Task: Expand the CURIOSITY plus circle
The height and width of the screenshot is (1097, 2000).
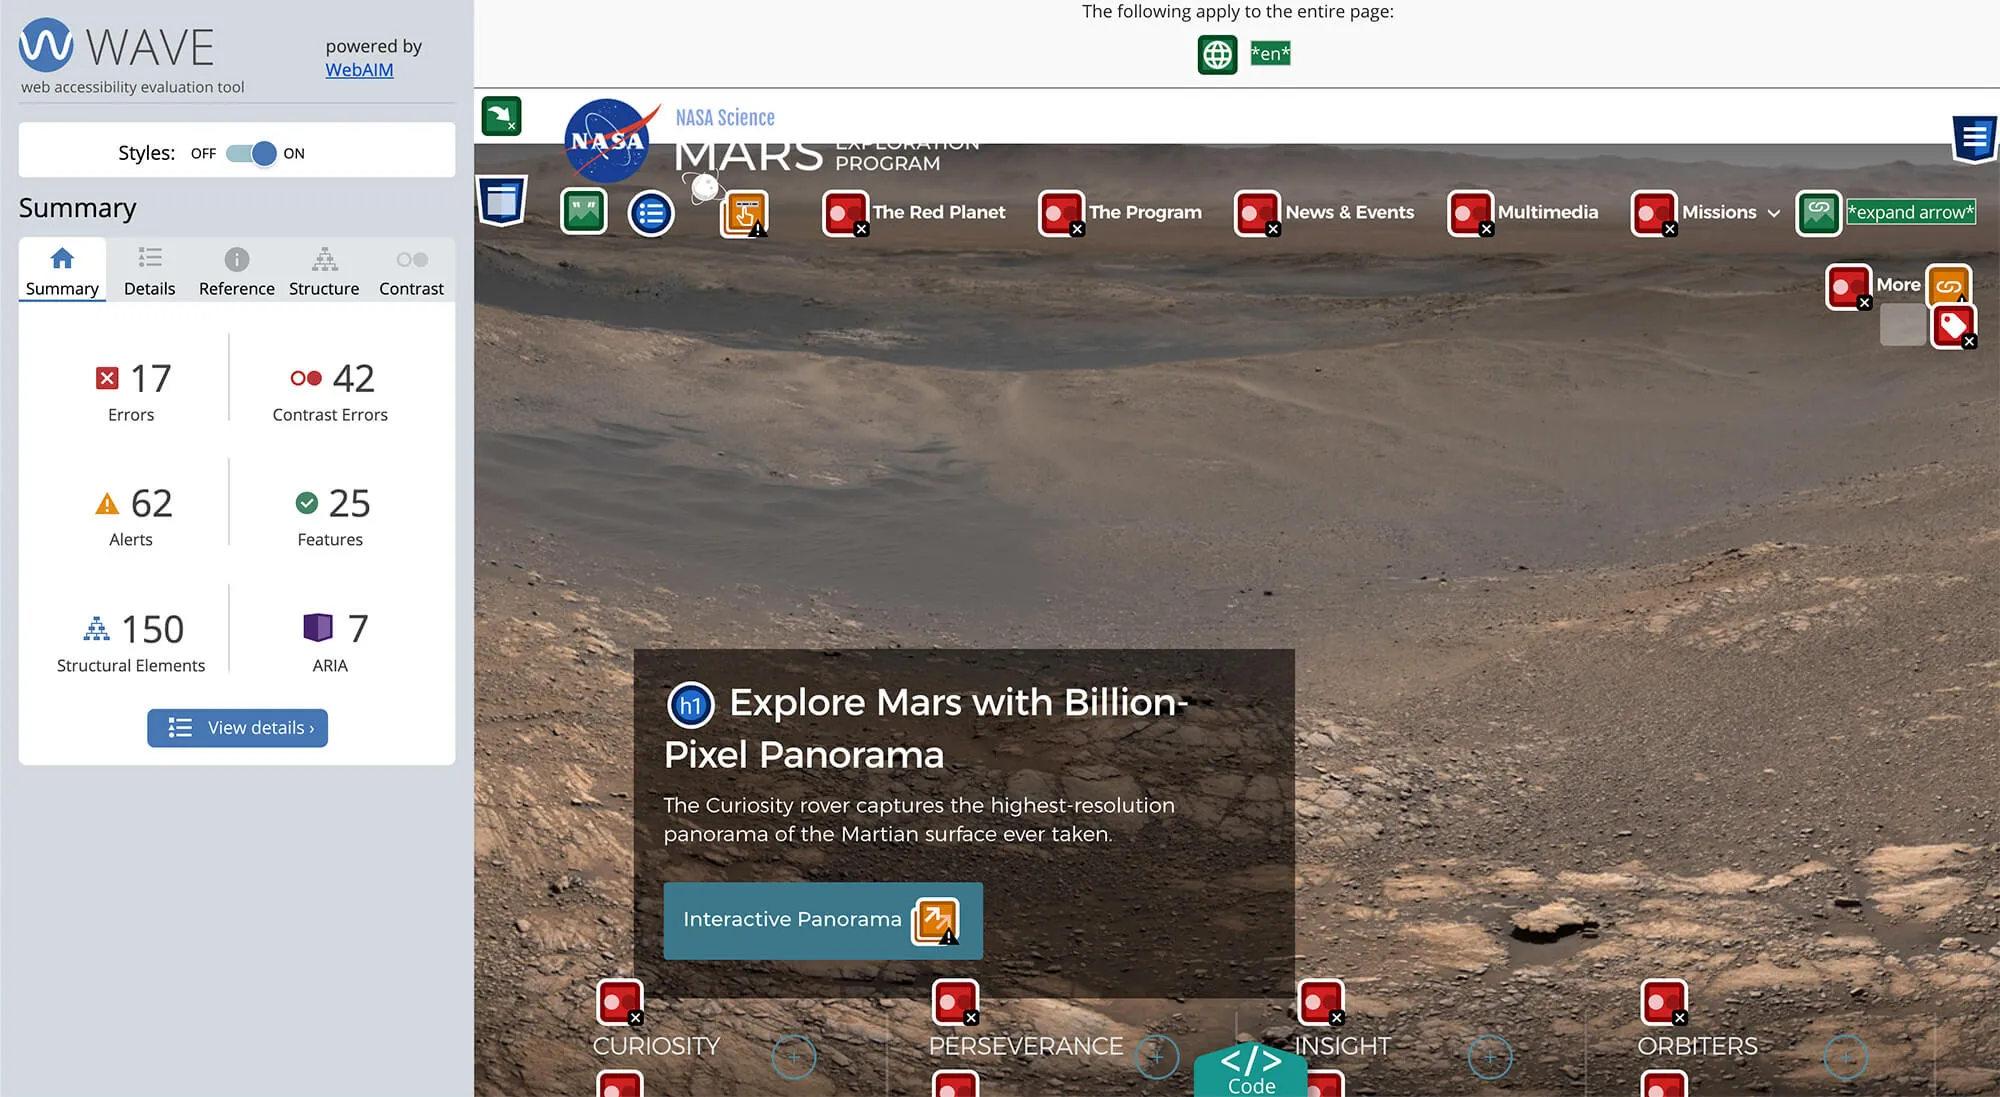Action: click(794, 1057)
